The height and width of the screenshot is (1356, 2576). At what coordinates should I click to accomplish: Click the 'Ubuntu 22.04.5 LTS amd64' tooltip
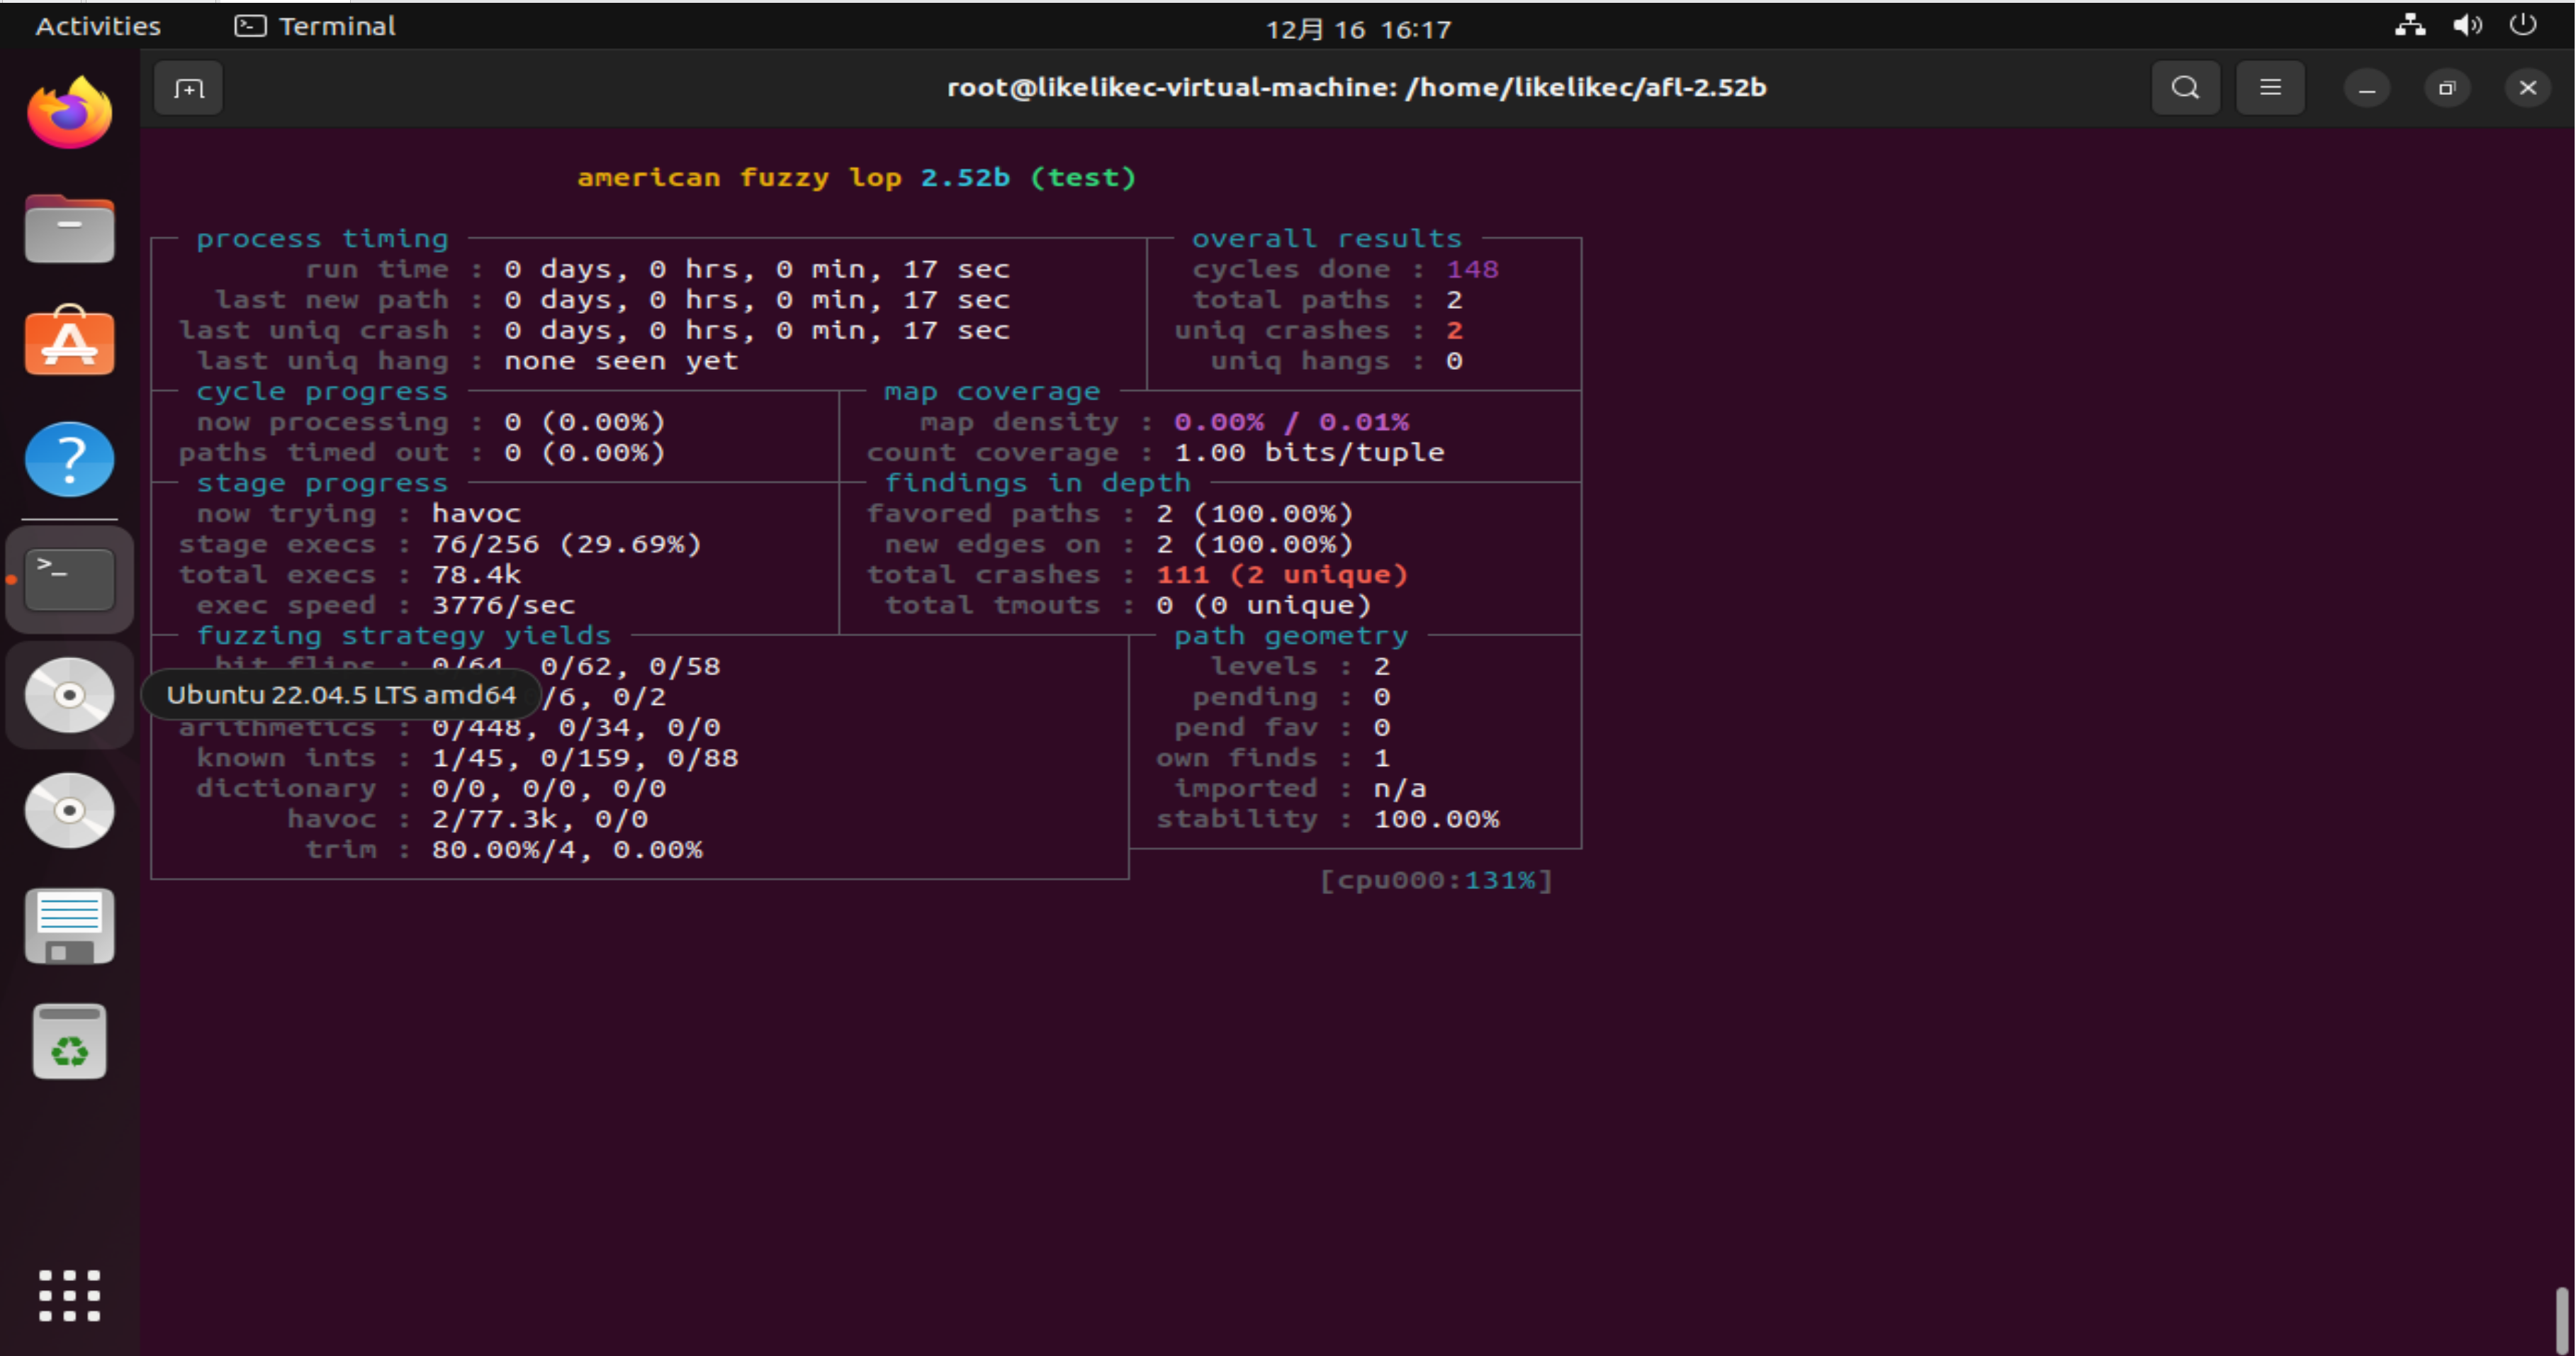pos(341,695)
